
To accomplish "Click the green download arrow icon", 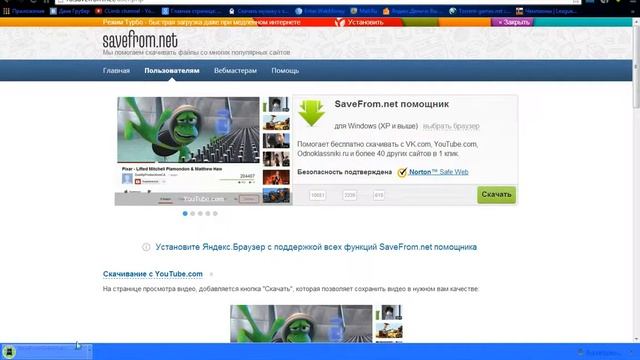I will coord(312,113).
